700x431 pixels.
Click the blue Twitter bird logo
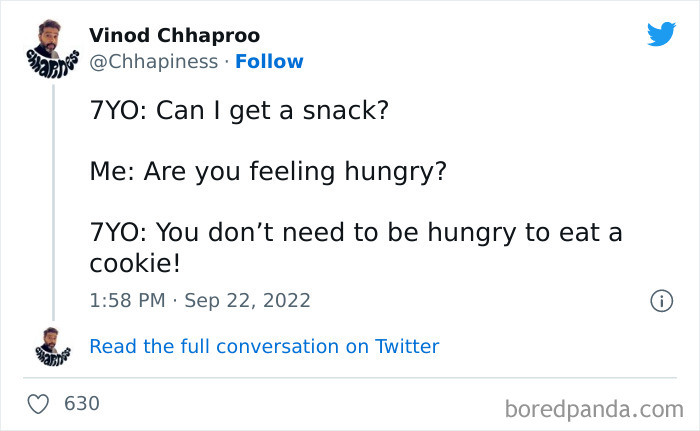point(661,35)
